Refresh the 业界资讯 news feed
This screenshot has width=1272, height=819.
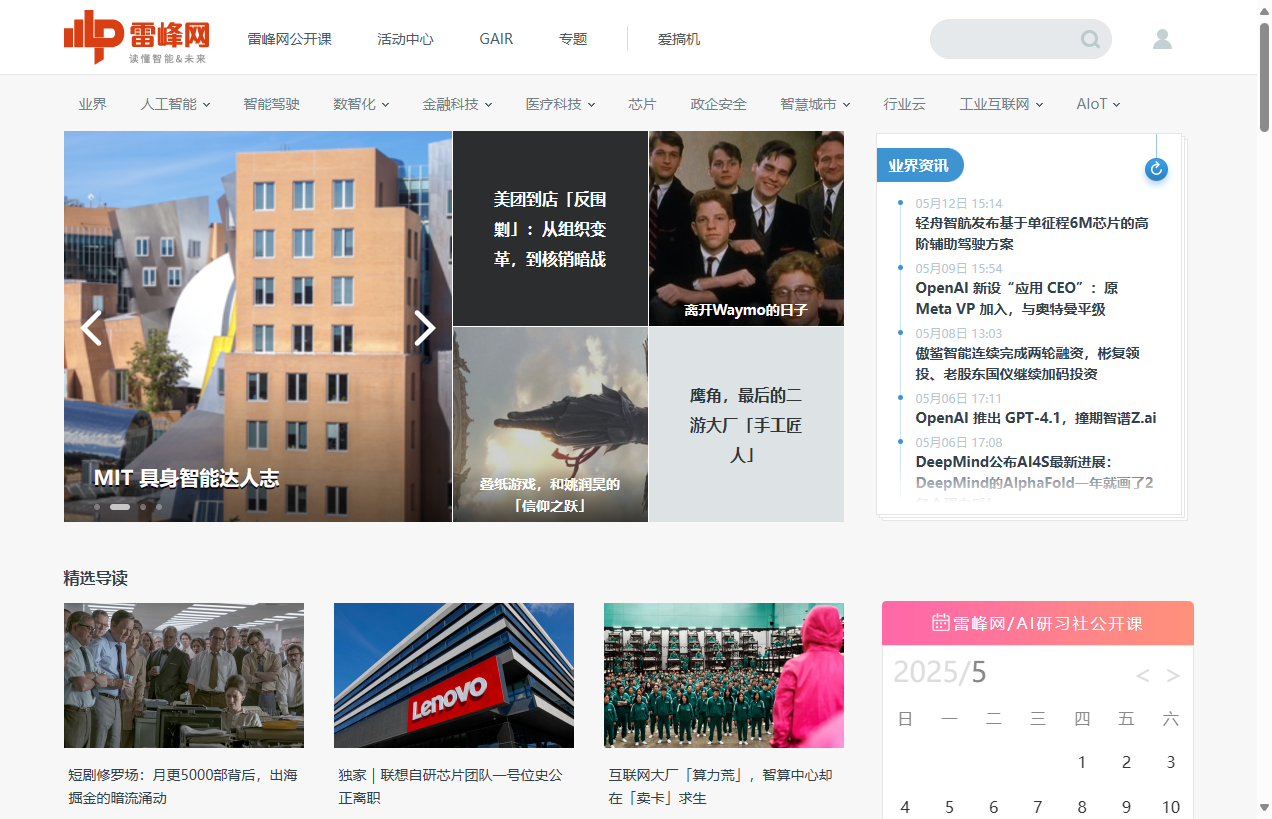[x=1156, y=169]
